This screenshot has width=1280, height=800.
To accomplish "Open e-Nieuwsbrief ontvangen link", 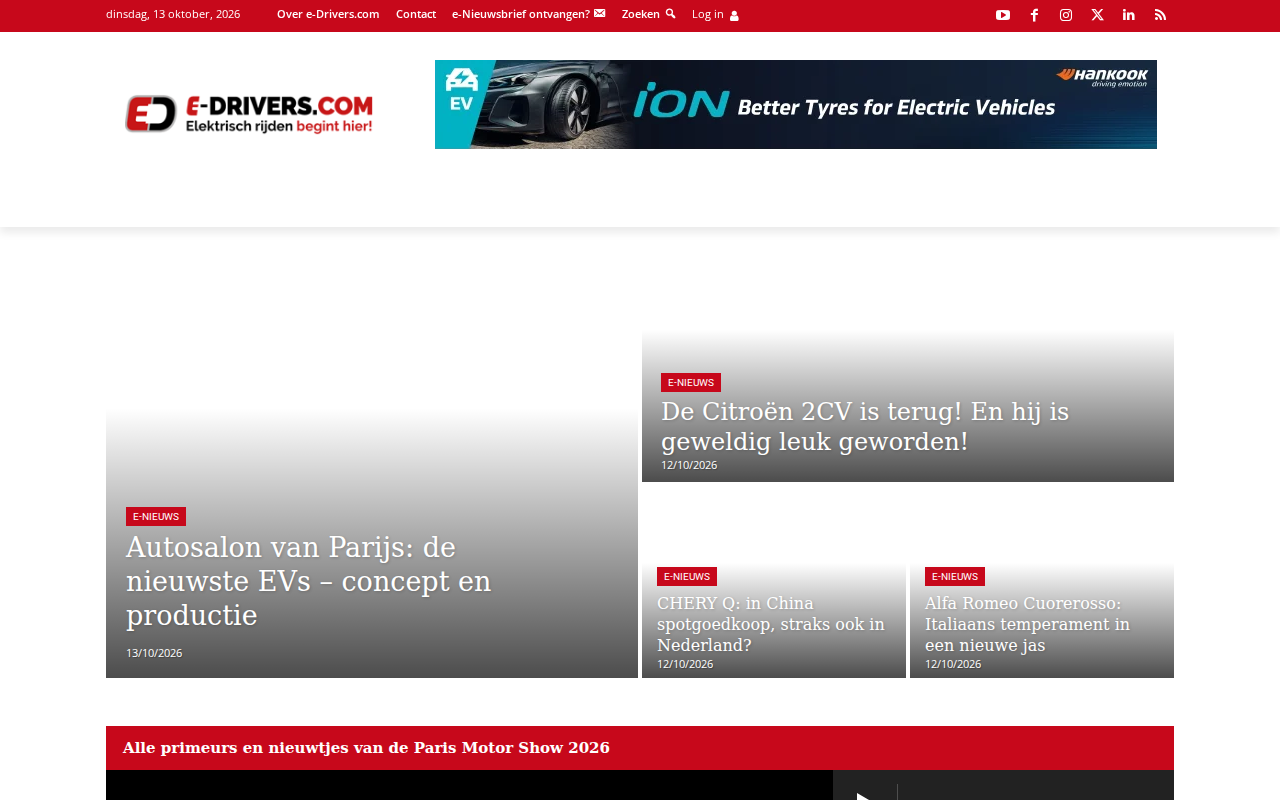I will point(528,14).
